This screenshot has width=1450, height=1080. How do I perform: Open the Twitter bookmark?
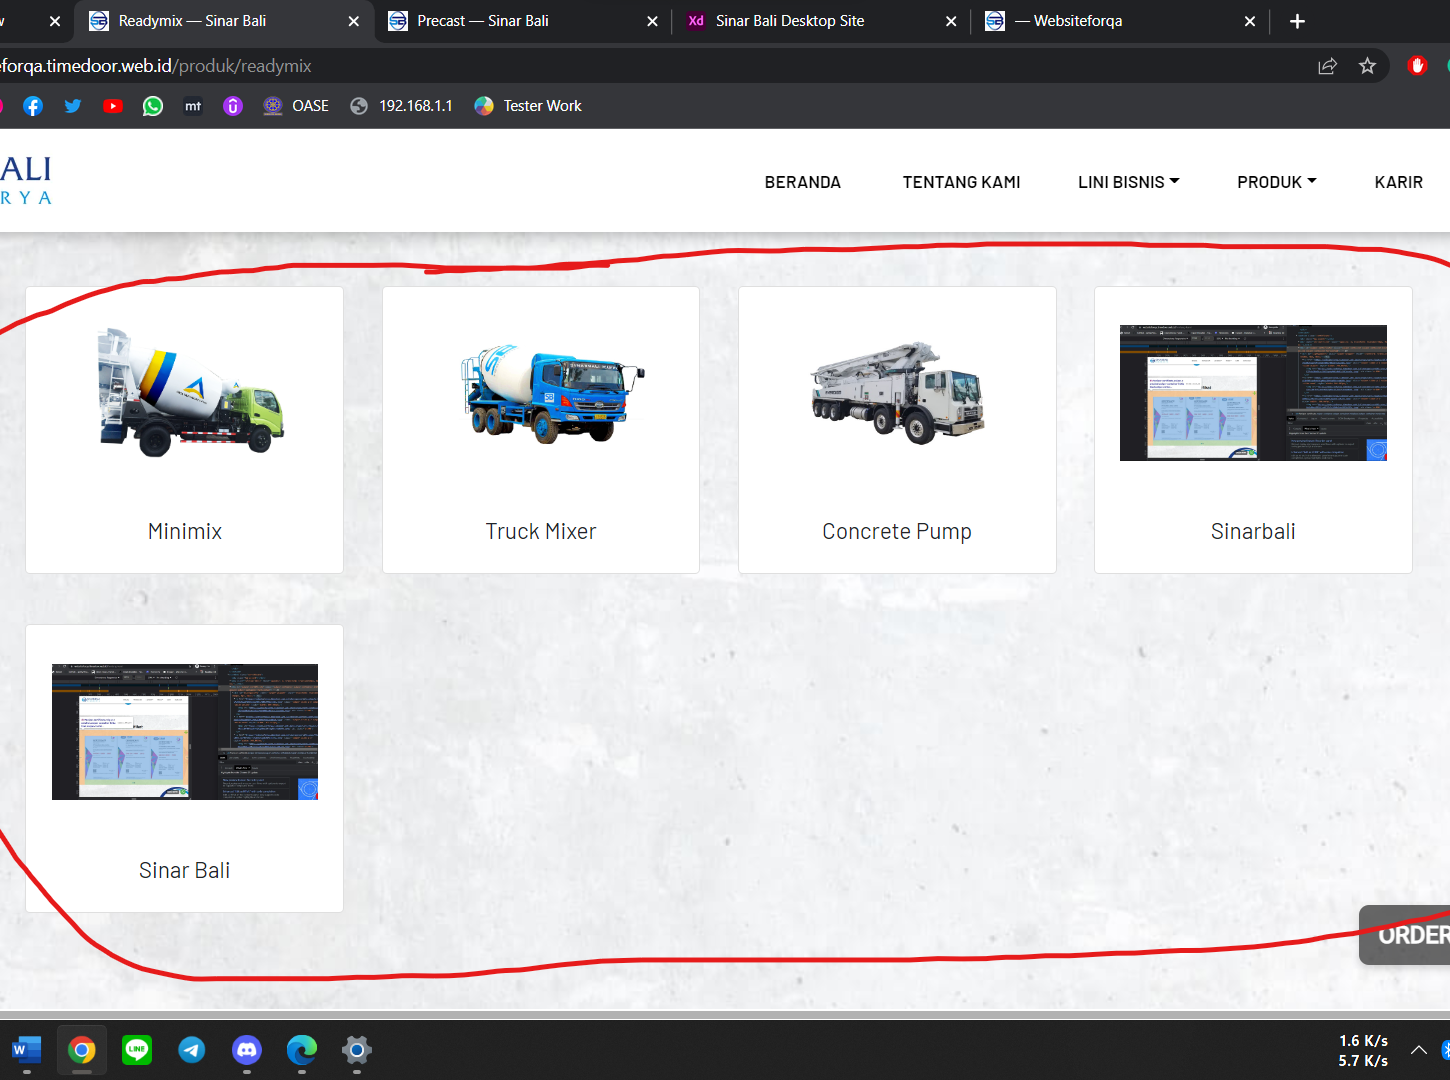(73, 106)
